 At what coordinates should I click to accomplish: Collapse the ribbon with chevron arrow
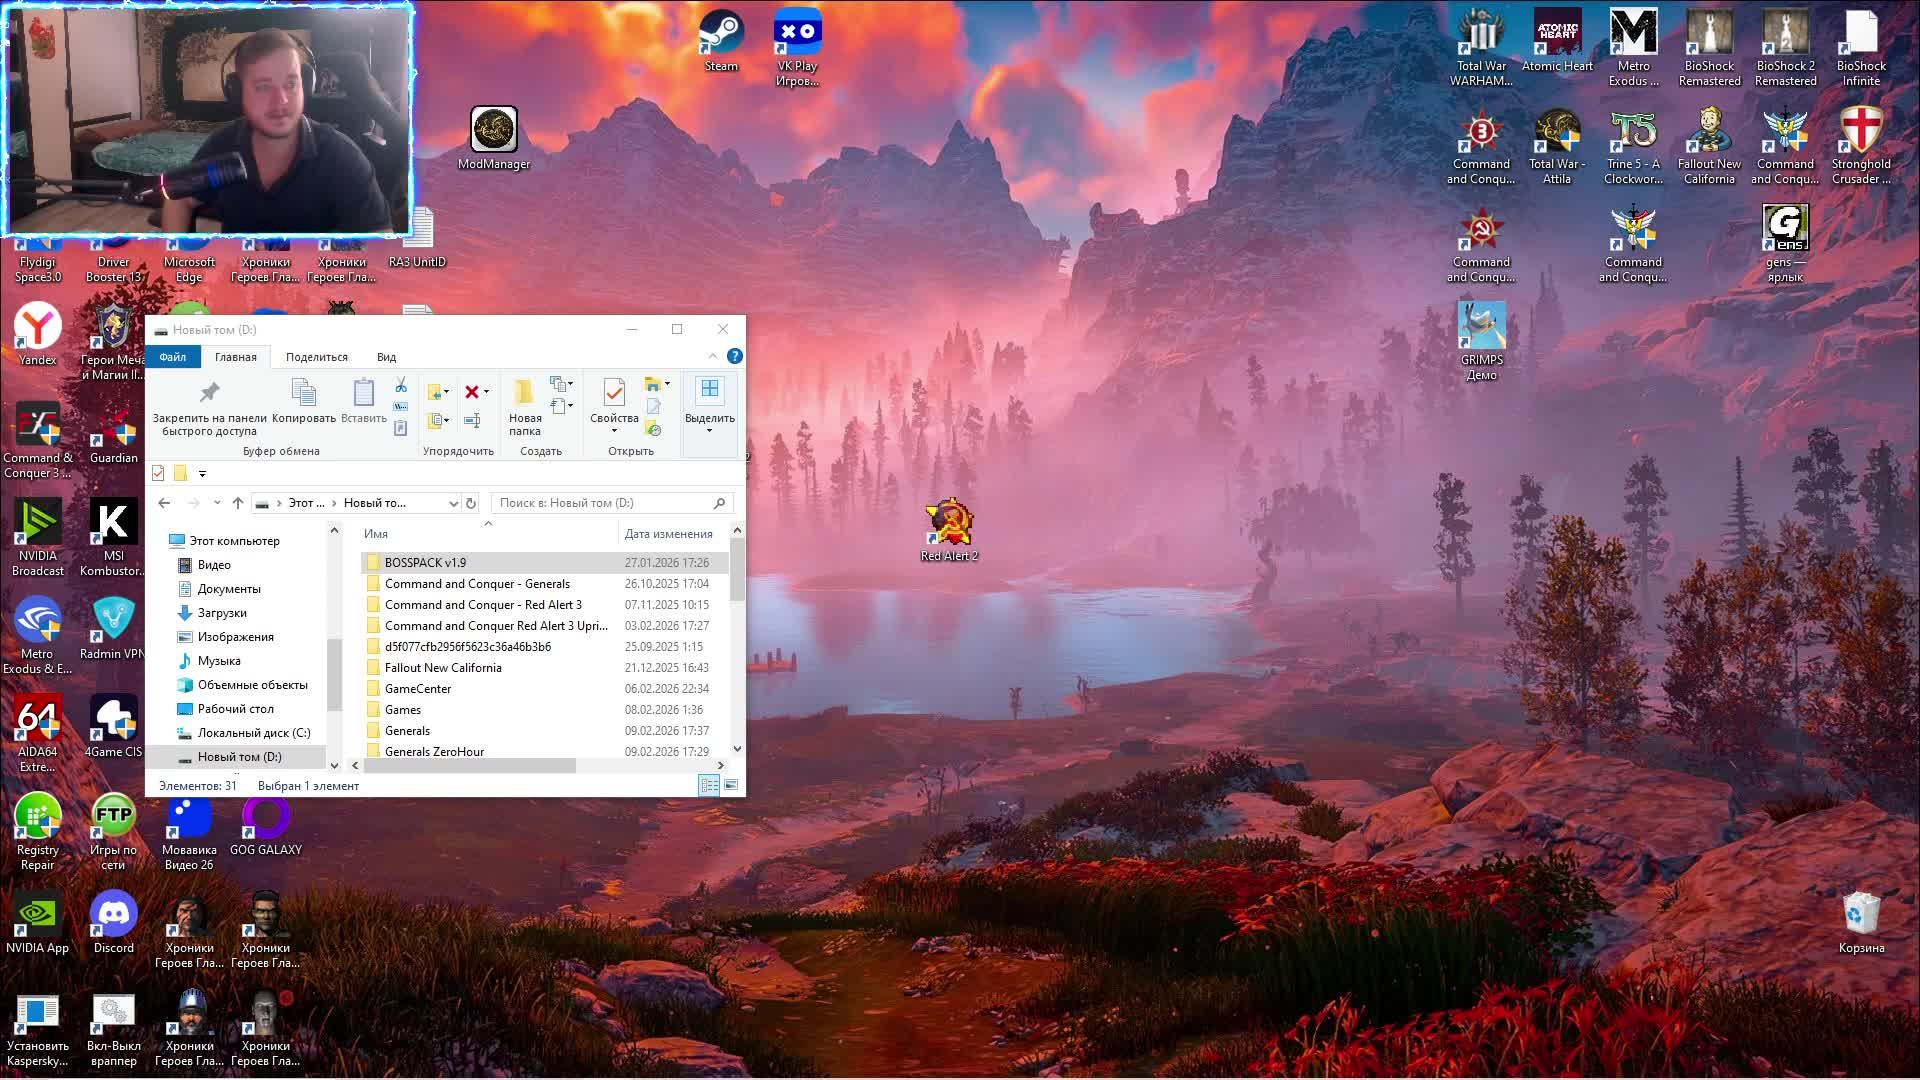pyautogui.click(x=713, y=356)
